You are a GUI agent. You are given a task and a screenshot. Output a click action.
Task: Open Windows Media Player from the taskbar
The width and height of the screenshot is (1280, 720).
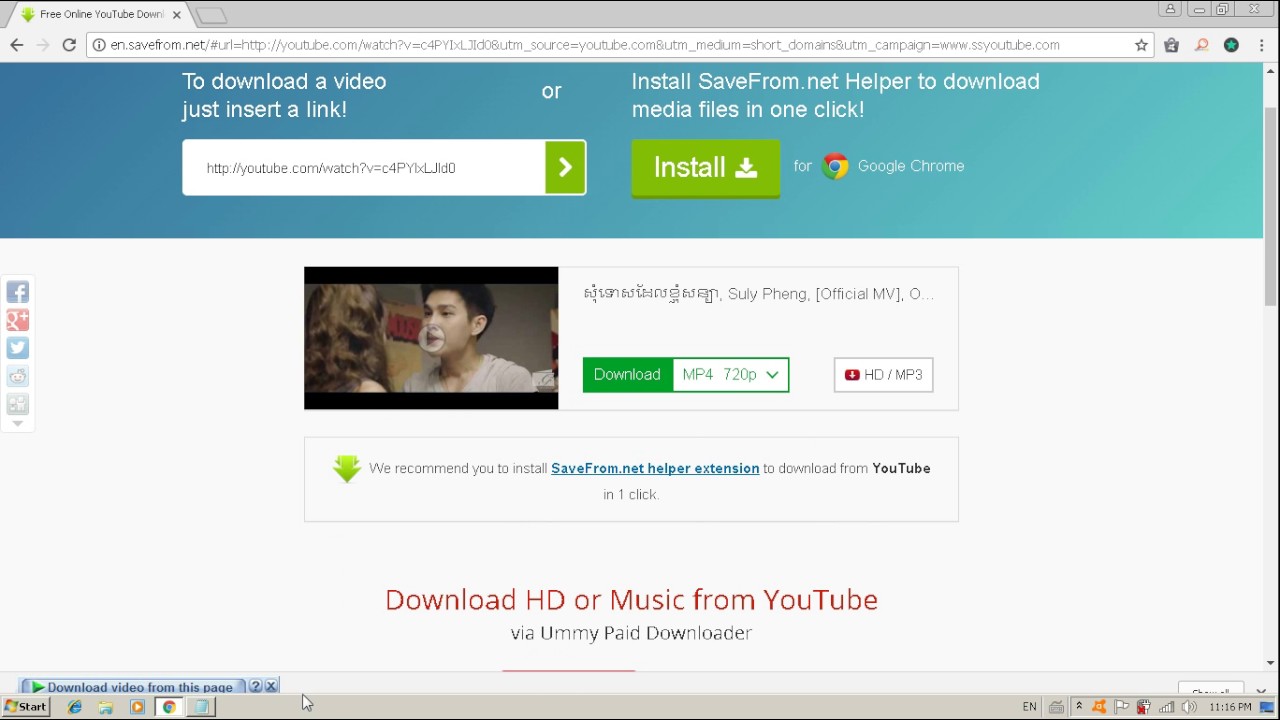pyautogui.click(x=138, y=707)
